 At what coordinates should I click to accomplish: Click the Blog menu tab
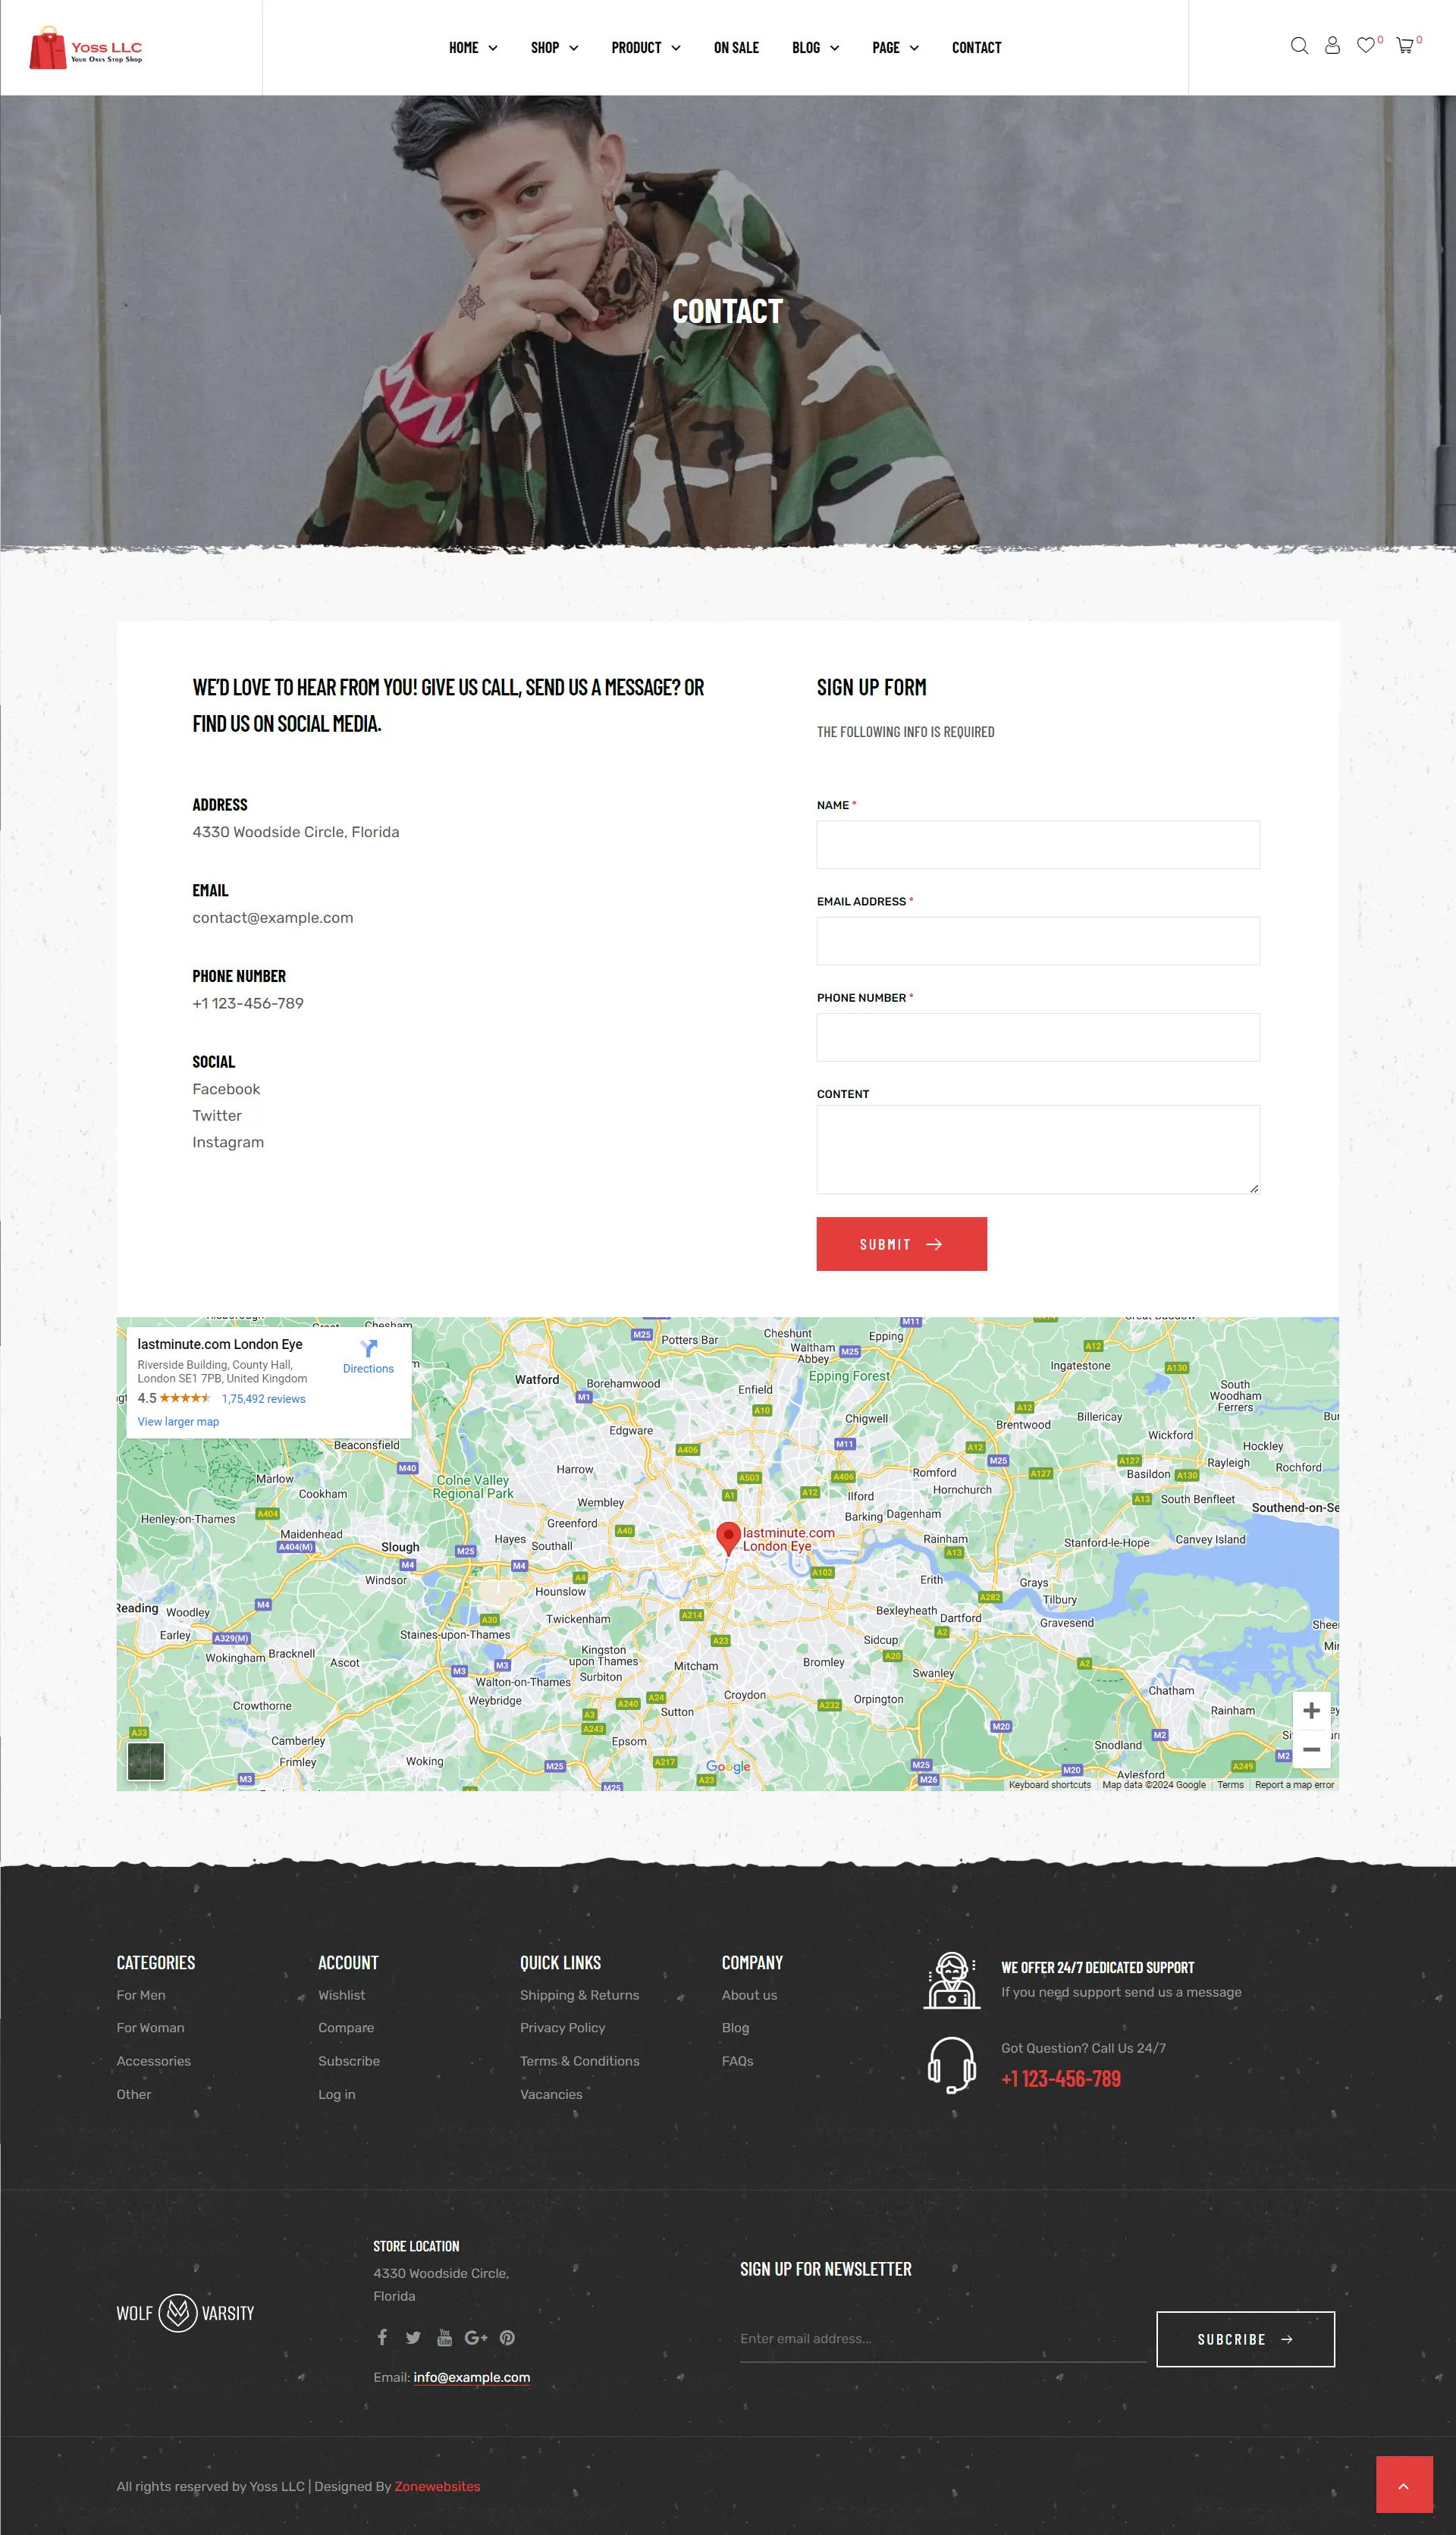click(x=805, y=47)
